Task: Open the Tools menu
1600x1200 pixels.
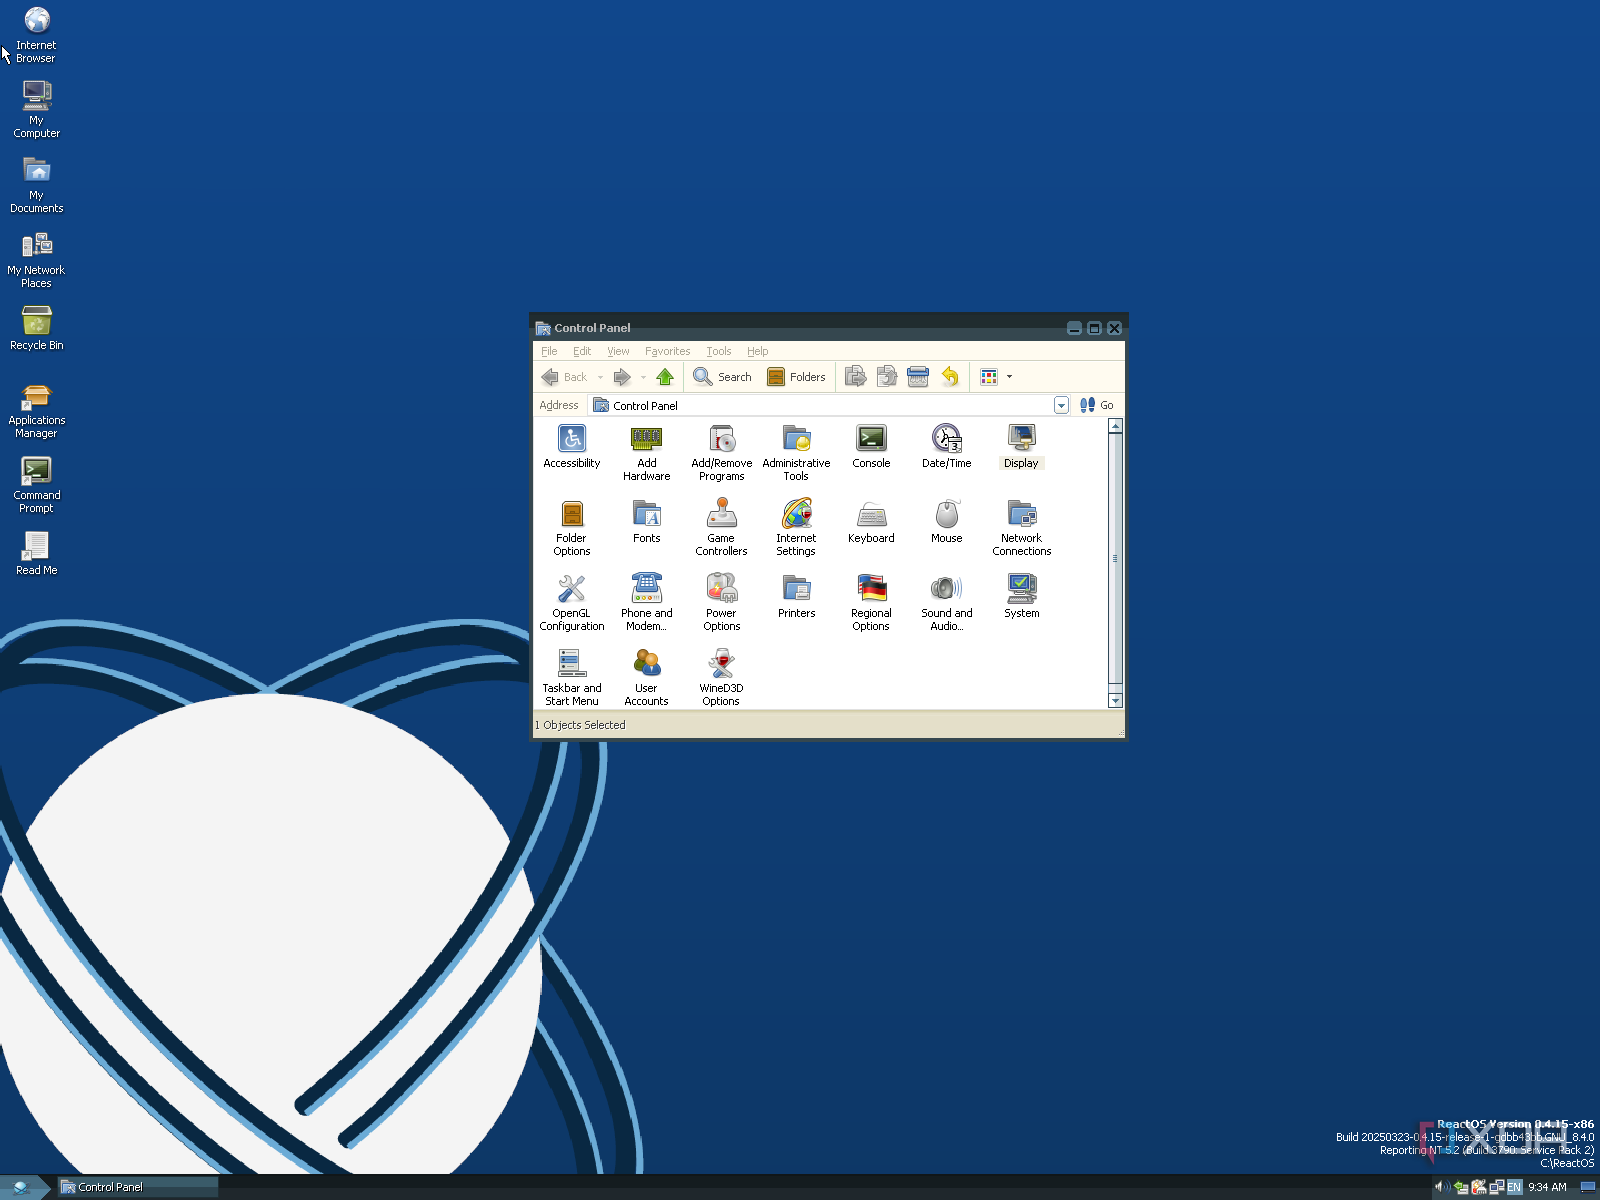Action: pyautogui.click(x=718, y=351)
